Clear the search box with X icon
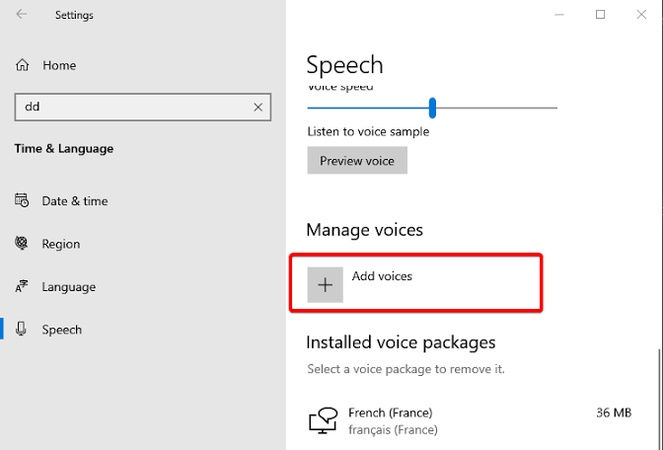This screenshot has width=663, height=450. (x=258, y=107)
